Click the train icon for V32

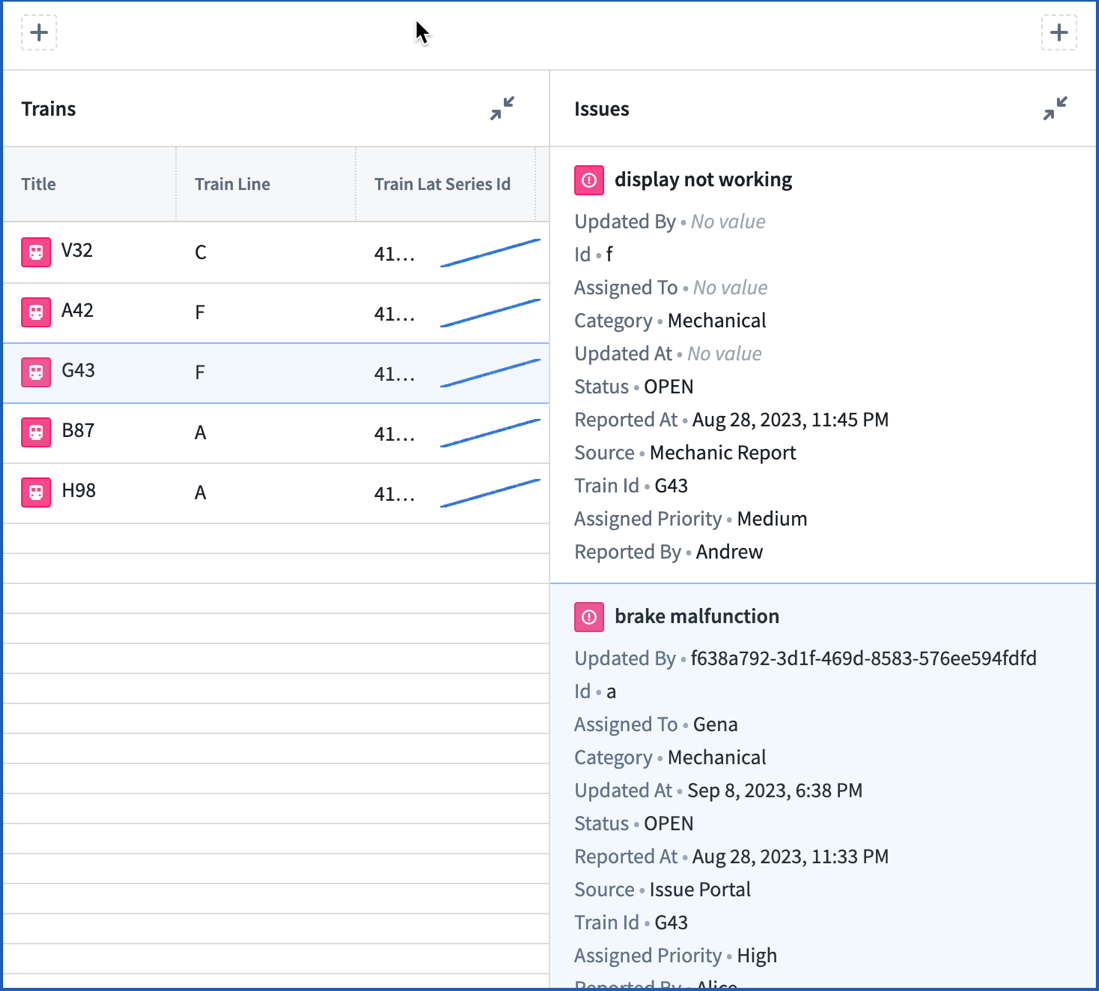(36, 252)
